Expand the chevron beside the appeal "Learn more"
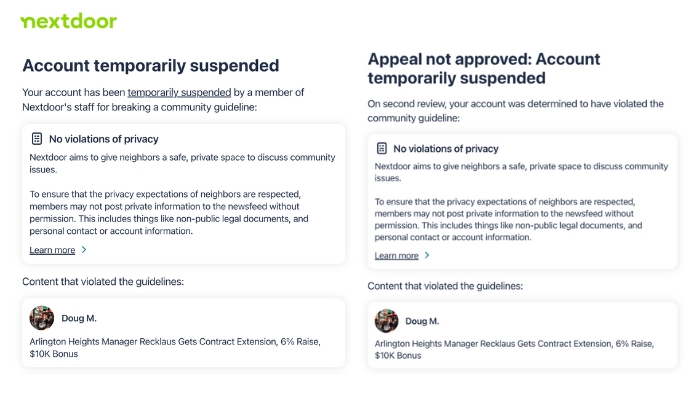The image size is (700, 400). [x=428, y=256]
